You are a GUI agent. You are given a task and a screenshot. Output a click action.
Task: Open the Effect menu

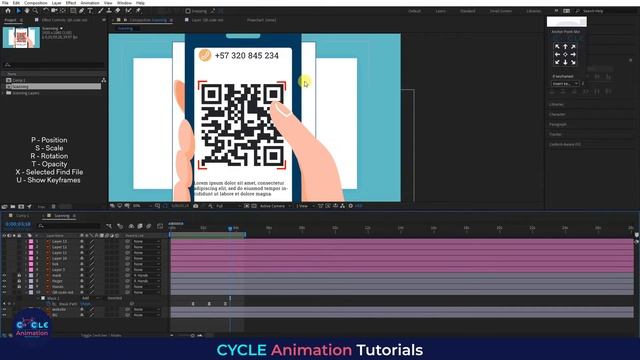pos(71,3)
